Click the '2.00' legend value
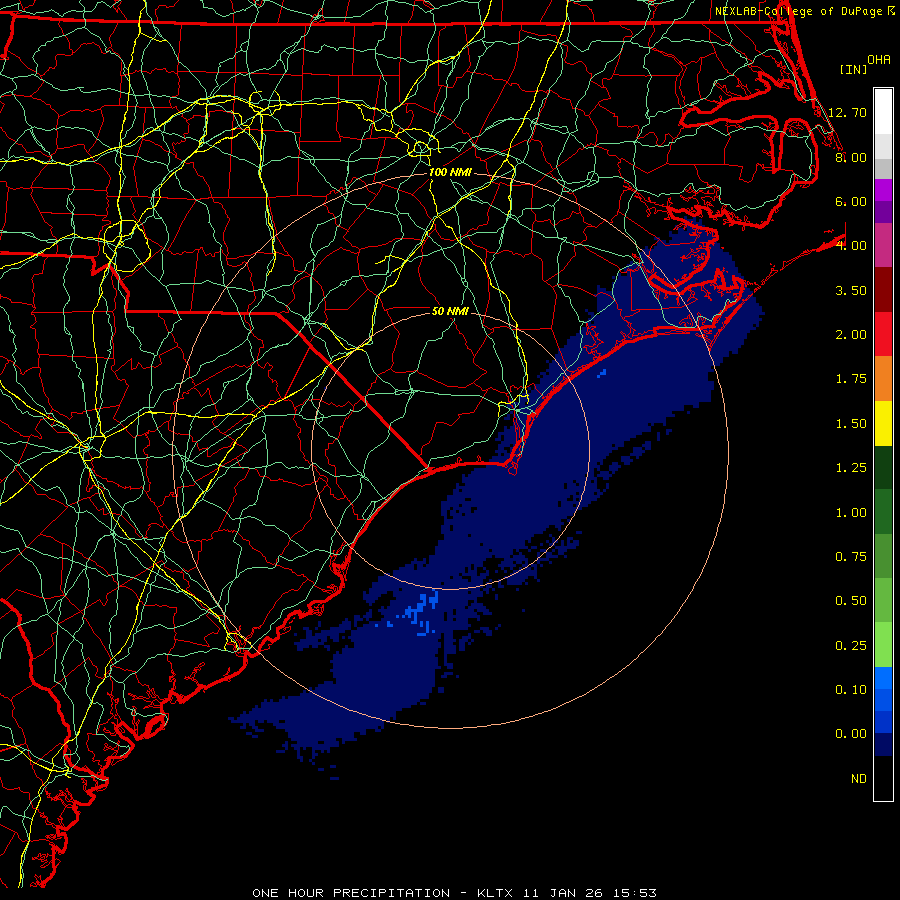900x900 pixels. 851,335
